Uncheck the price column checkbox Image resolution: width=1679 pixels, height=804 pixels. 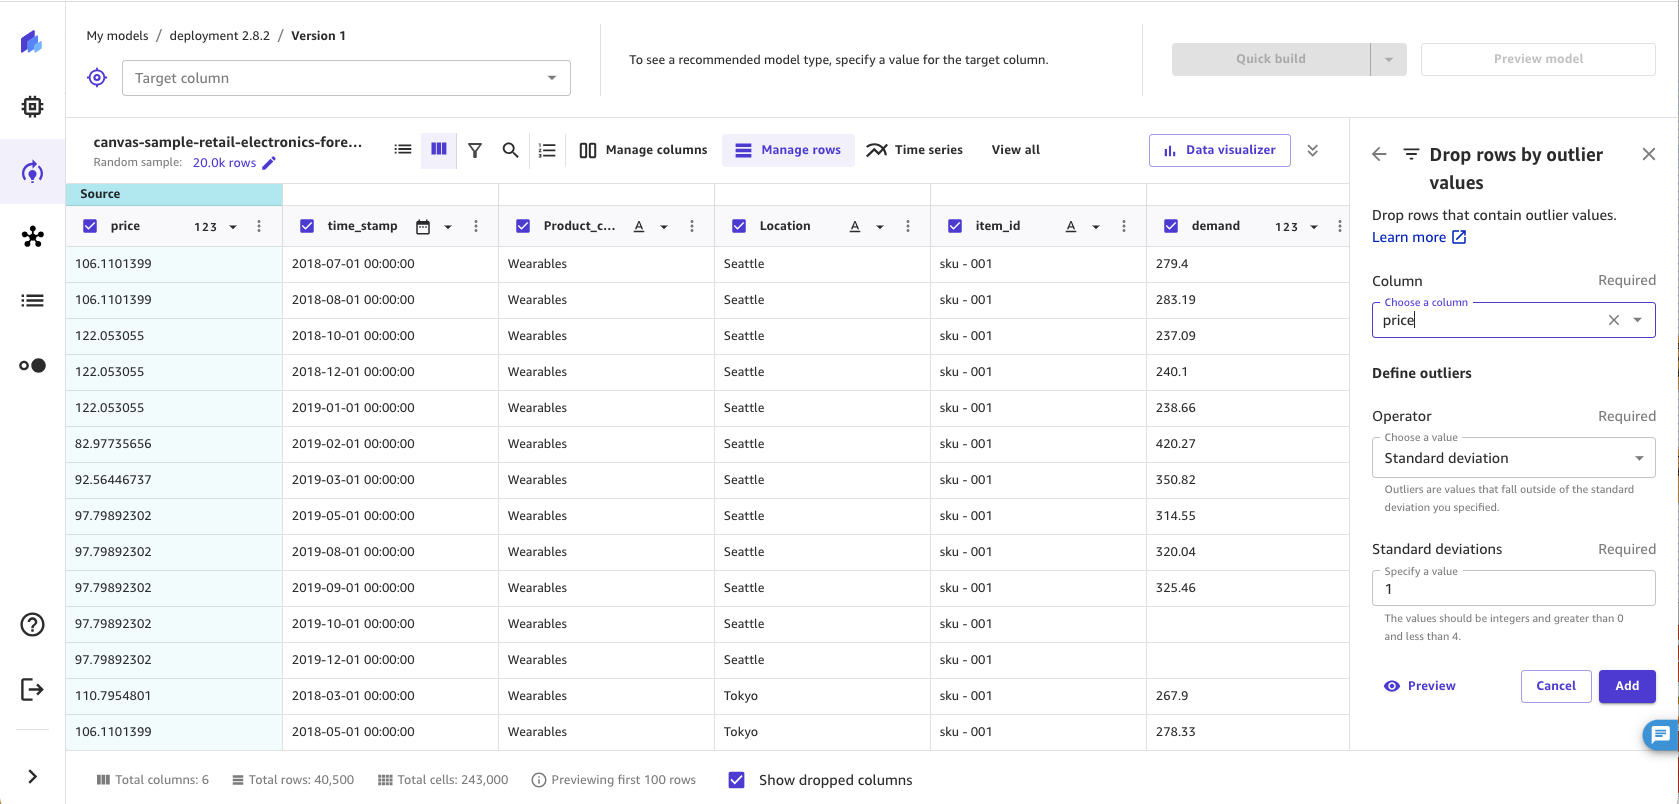tap(90, 226)
